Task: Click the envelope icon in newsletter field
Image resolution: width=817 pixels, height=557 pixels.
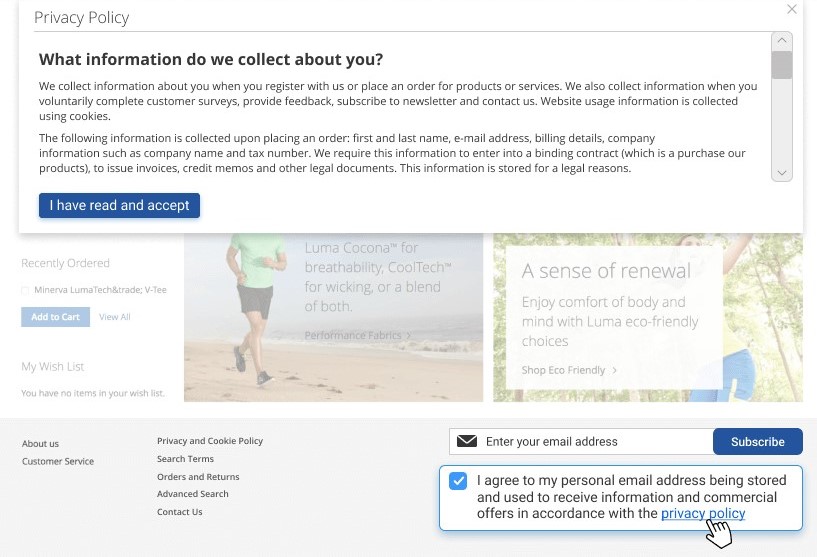Action: 466,441
